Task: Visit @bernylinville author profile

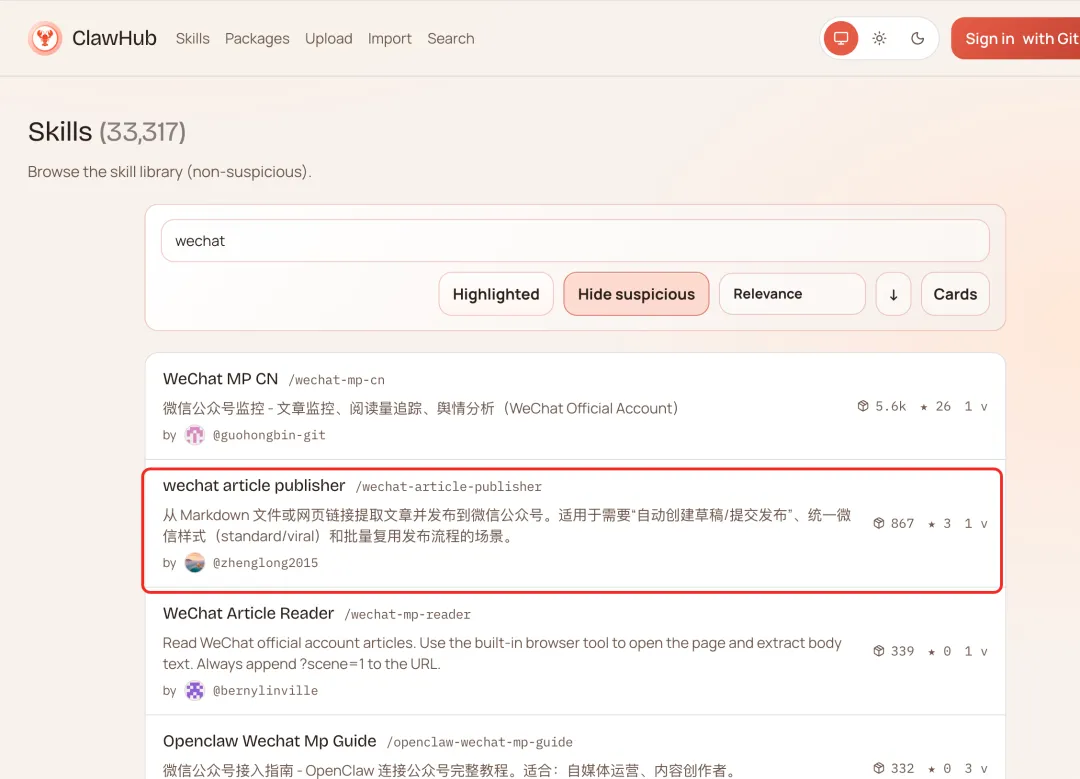Action: point(265,690)
